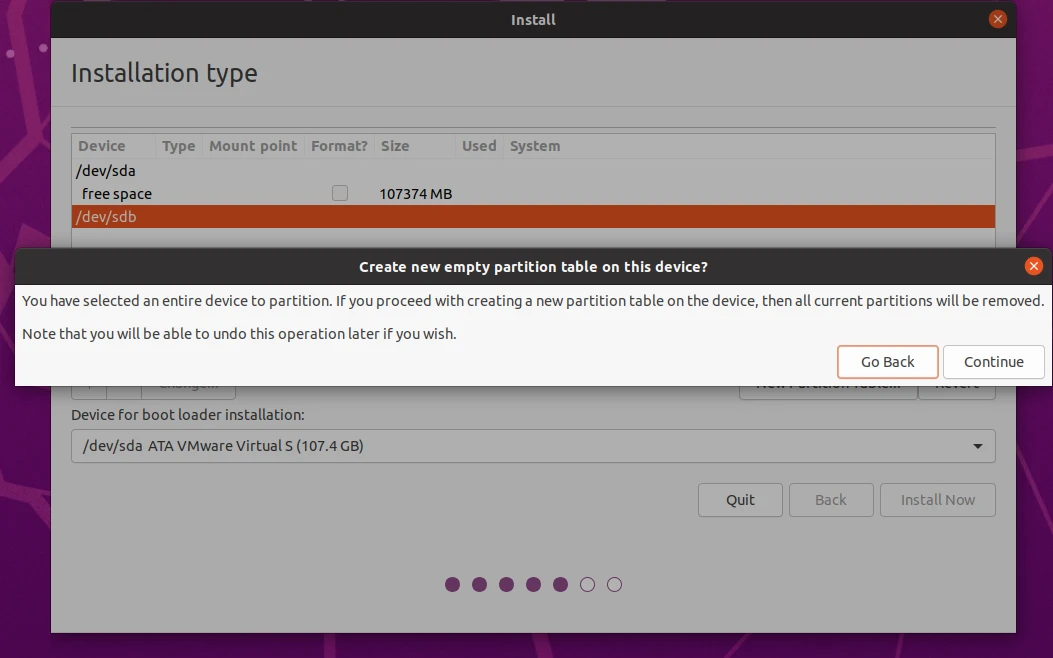The image size is (1053, 658).
Task: Open the boot loader device dropdown
Action: coord(532,446)
